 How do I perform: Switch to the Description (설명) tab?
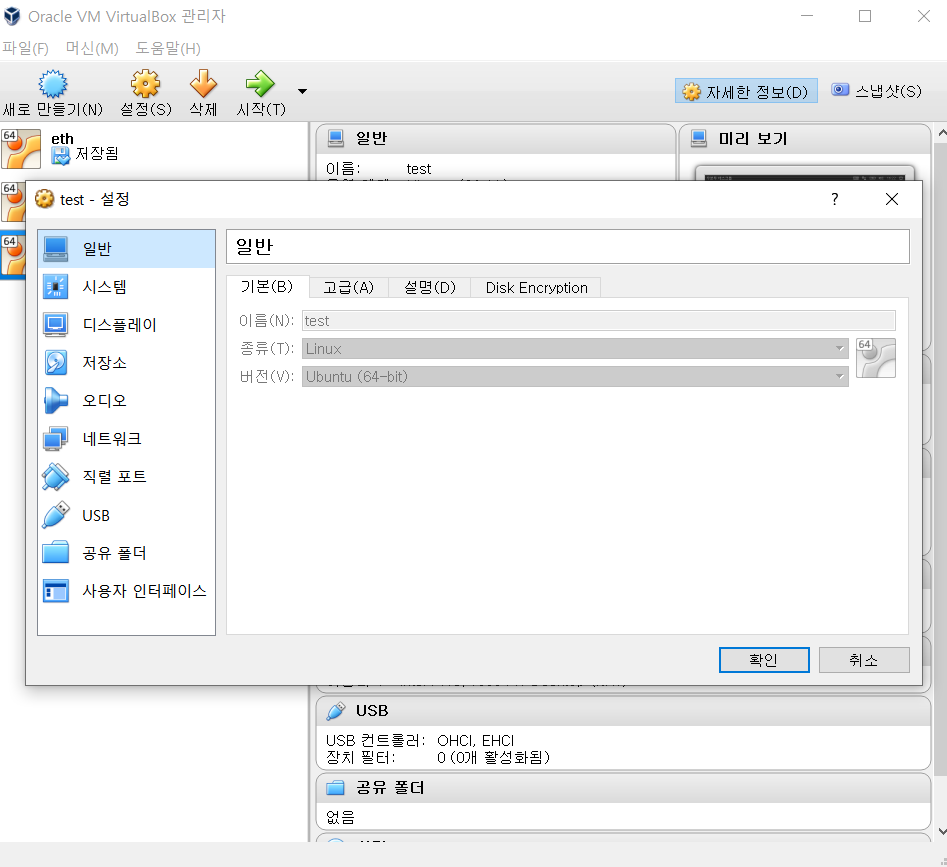click(x=429, y=287)
